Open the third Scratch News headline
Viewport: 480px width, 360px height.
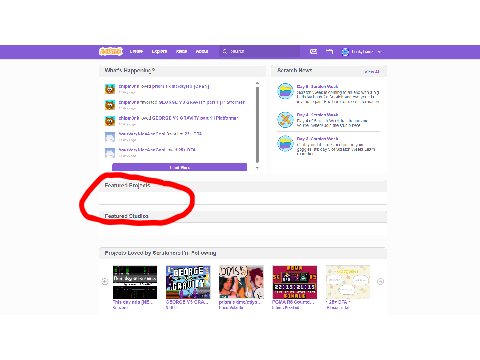317,139
